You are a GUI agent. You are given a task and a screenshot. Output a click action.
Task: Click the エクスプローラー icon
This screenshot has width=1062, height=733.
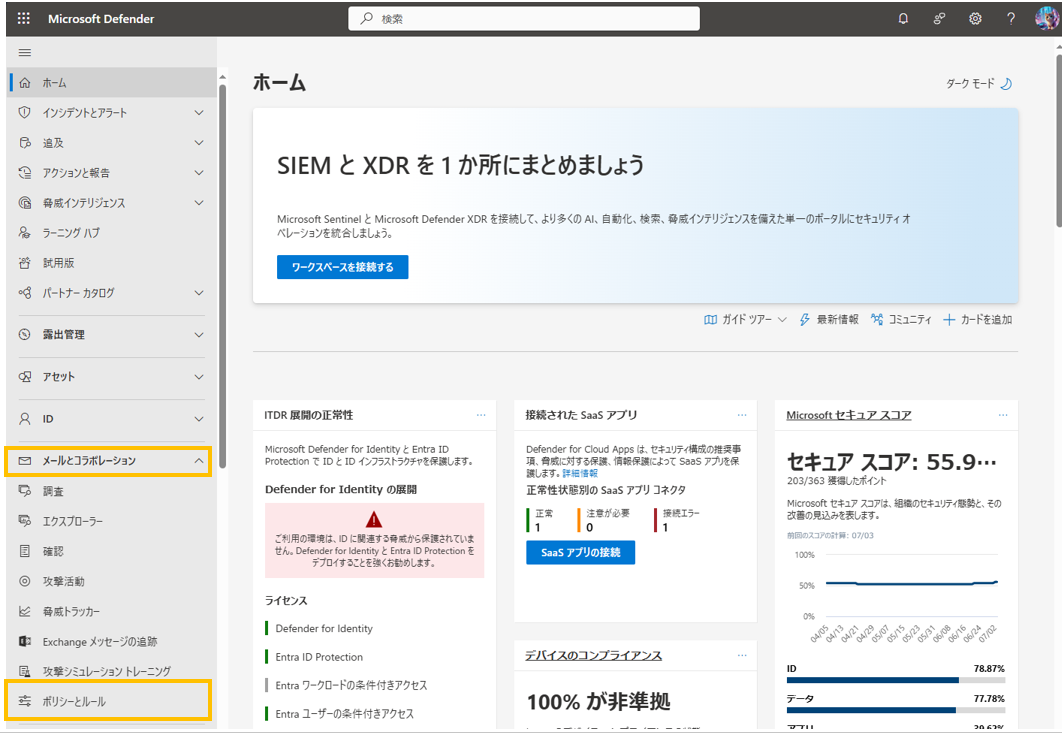click(x=25, y=521)
